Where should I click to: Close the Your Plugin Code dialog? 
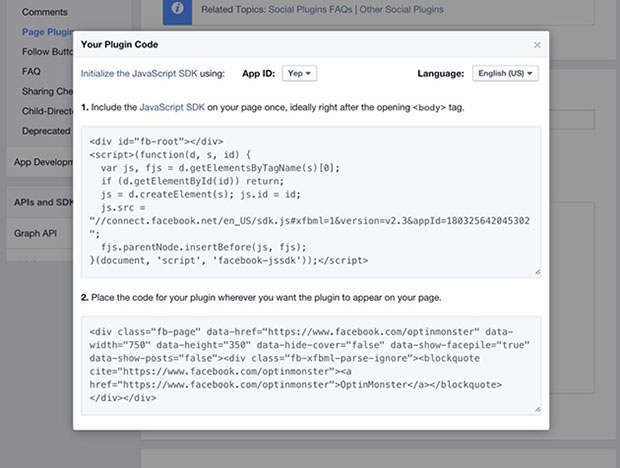[x=537, y=45]
